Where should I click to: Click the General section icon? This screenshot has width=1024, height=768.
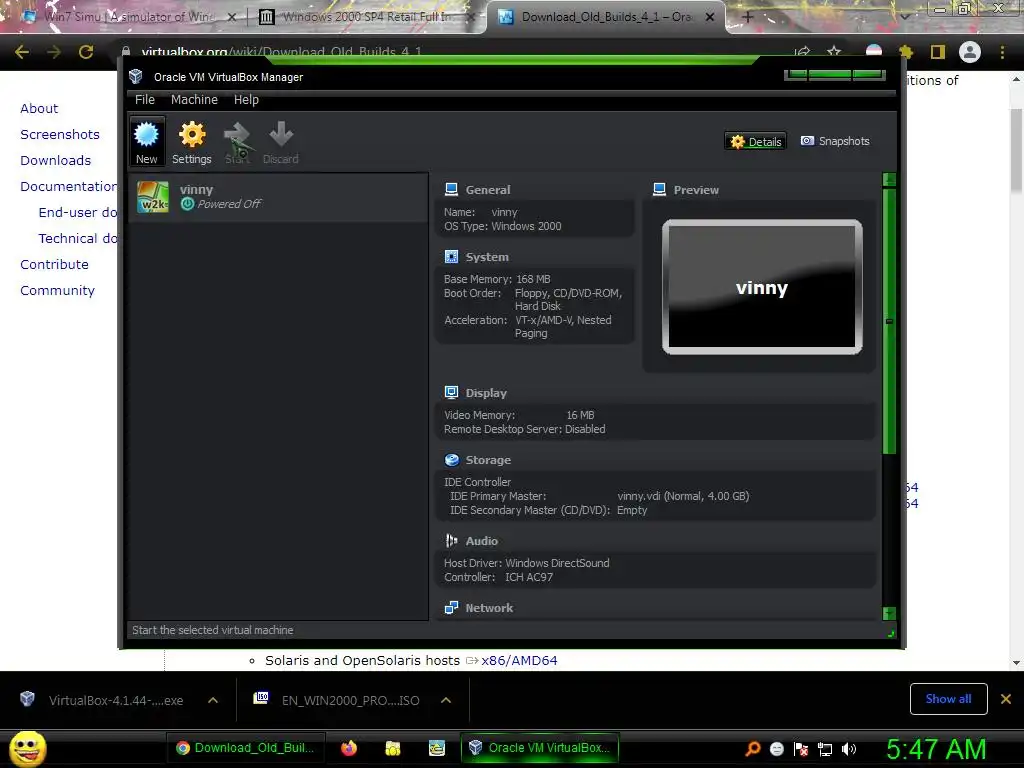451,189
